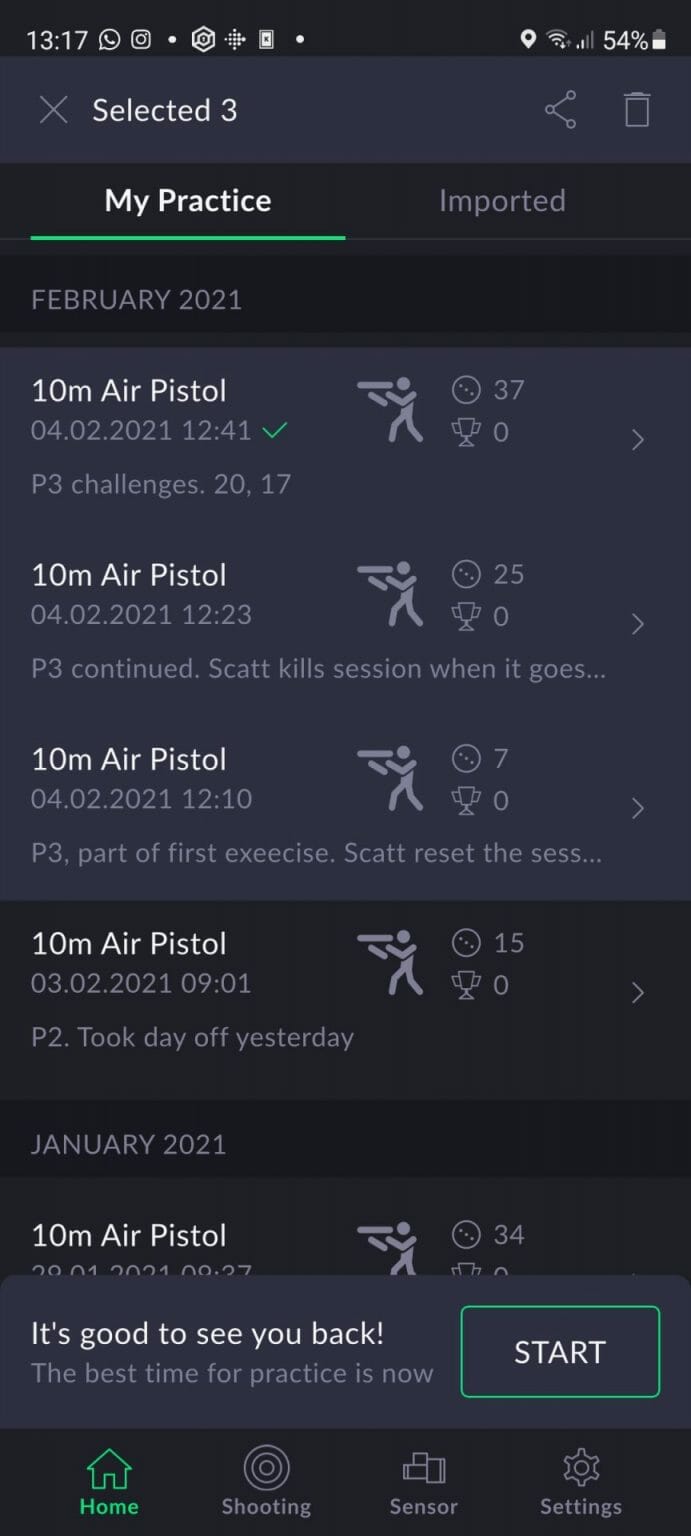Viewport: 691px width, 1536px height.
Task: Select the My Practice tab
Action: pos(188,201)
